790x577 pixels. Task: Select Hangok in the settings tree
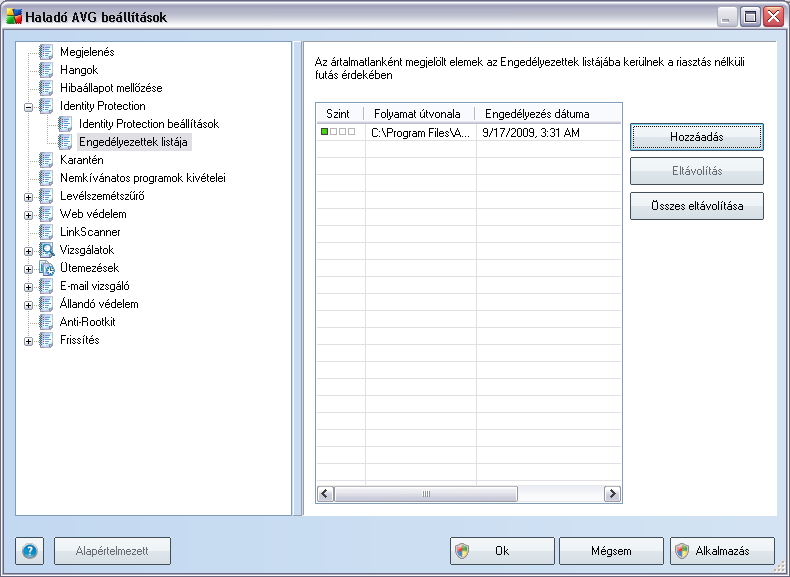(x=79, y=70)
